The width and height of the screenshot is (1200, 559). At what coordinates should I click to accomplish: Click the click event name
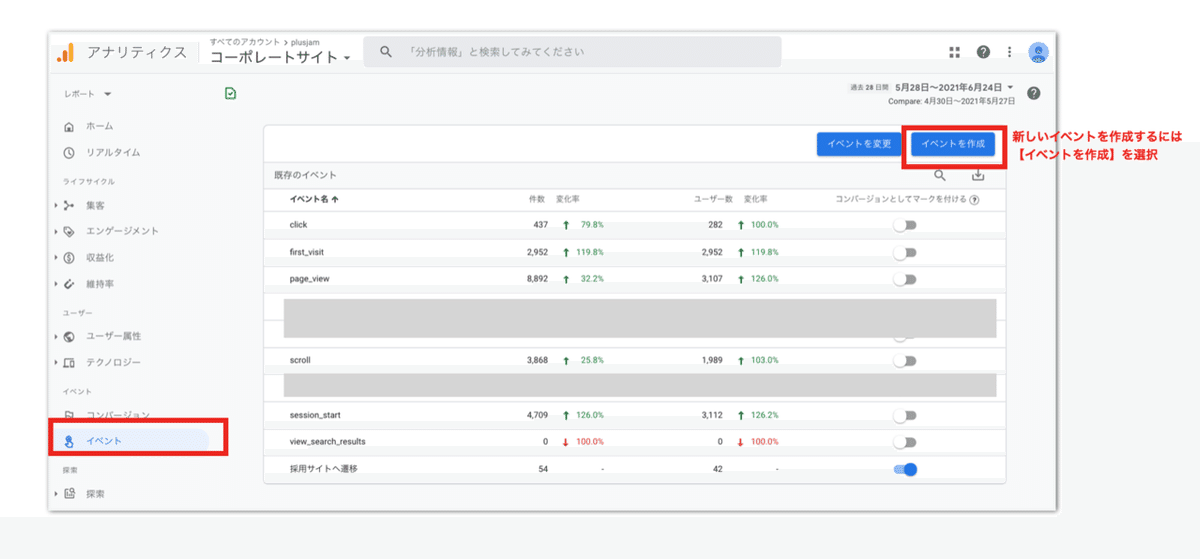coord(299,225)
